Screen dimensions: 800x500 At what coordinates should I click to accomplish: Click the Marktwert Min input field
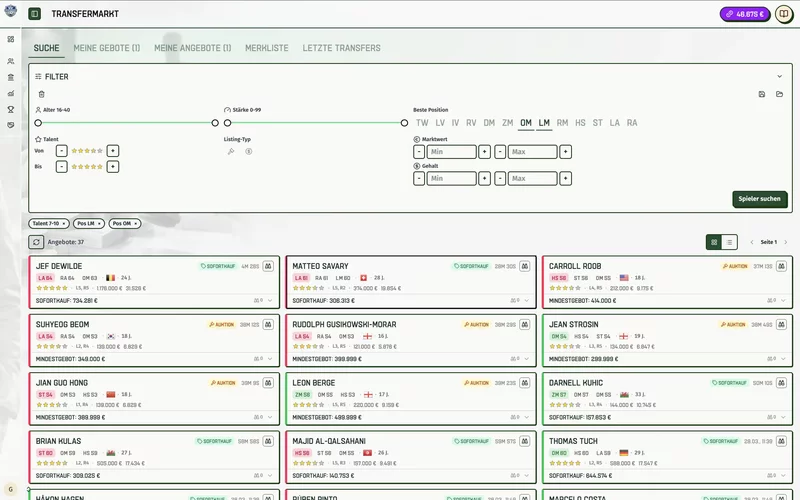pyautogui.click(x=452, y=151)
